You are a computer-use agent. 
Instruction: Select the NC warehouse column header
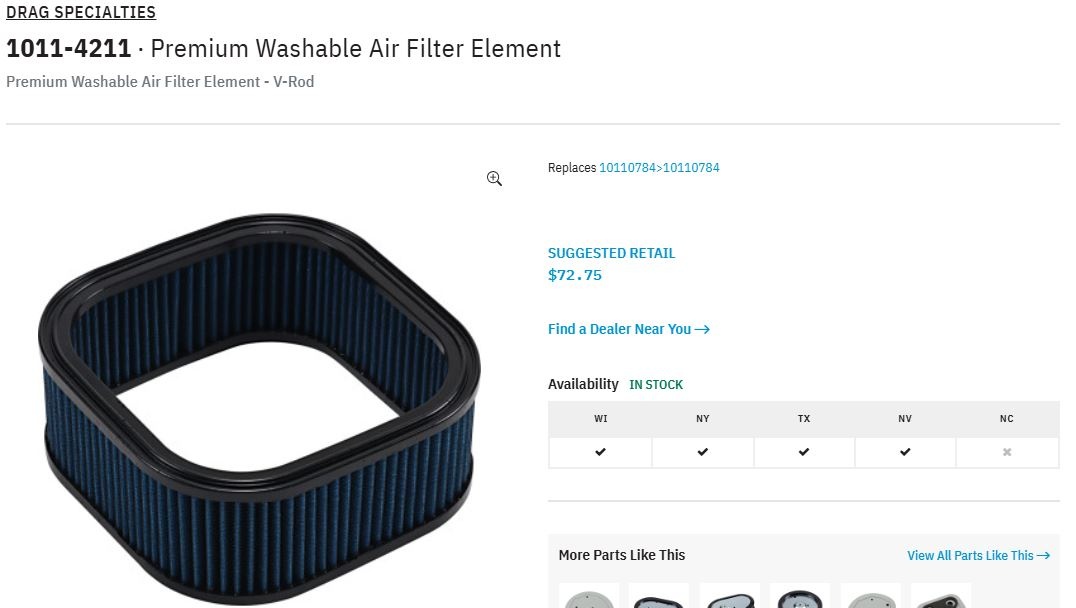click(x=1007, y=419)
